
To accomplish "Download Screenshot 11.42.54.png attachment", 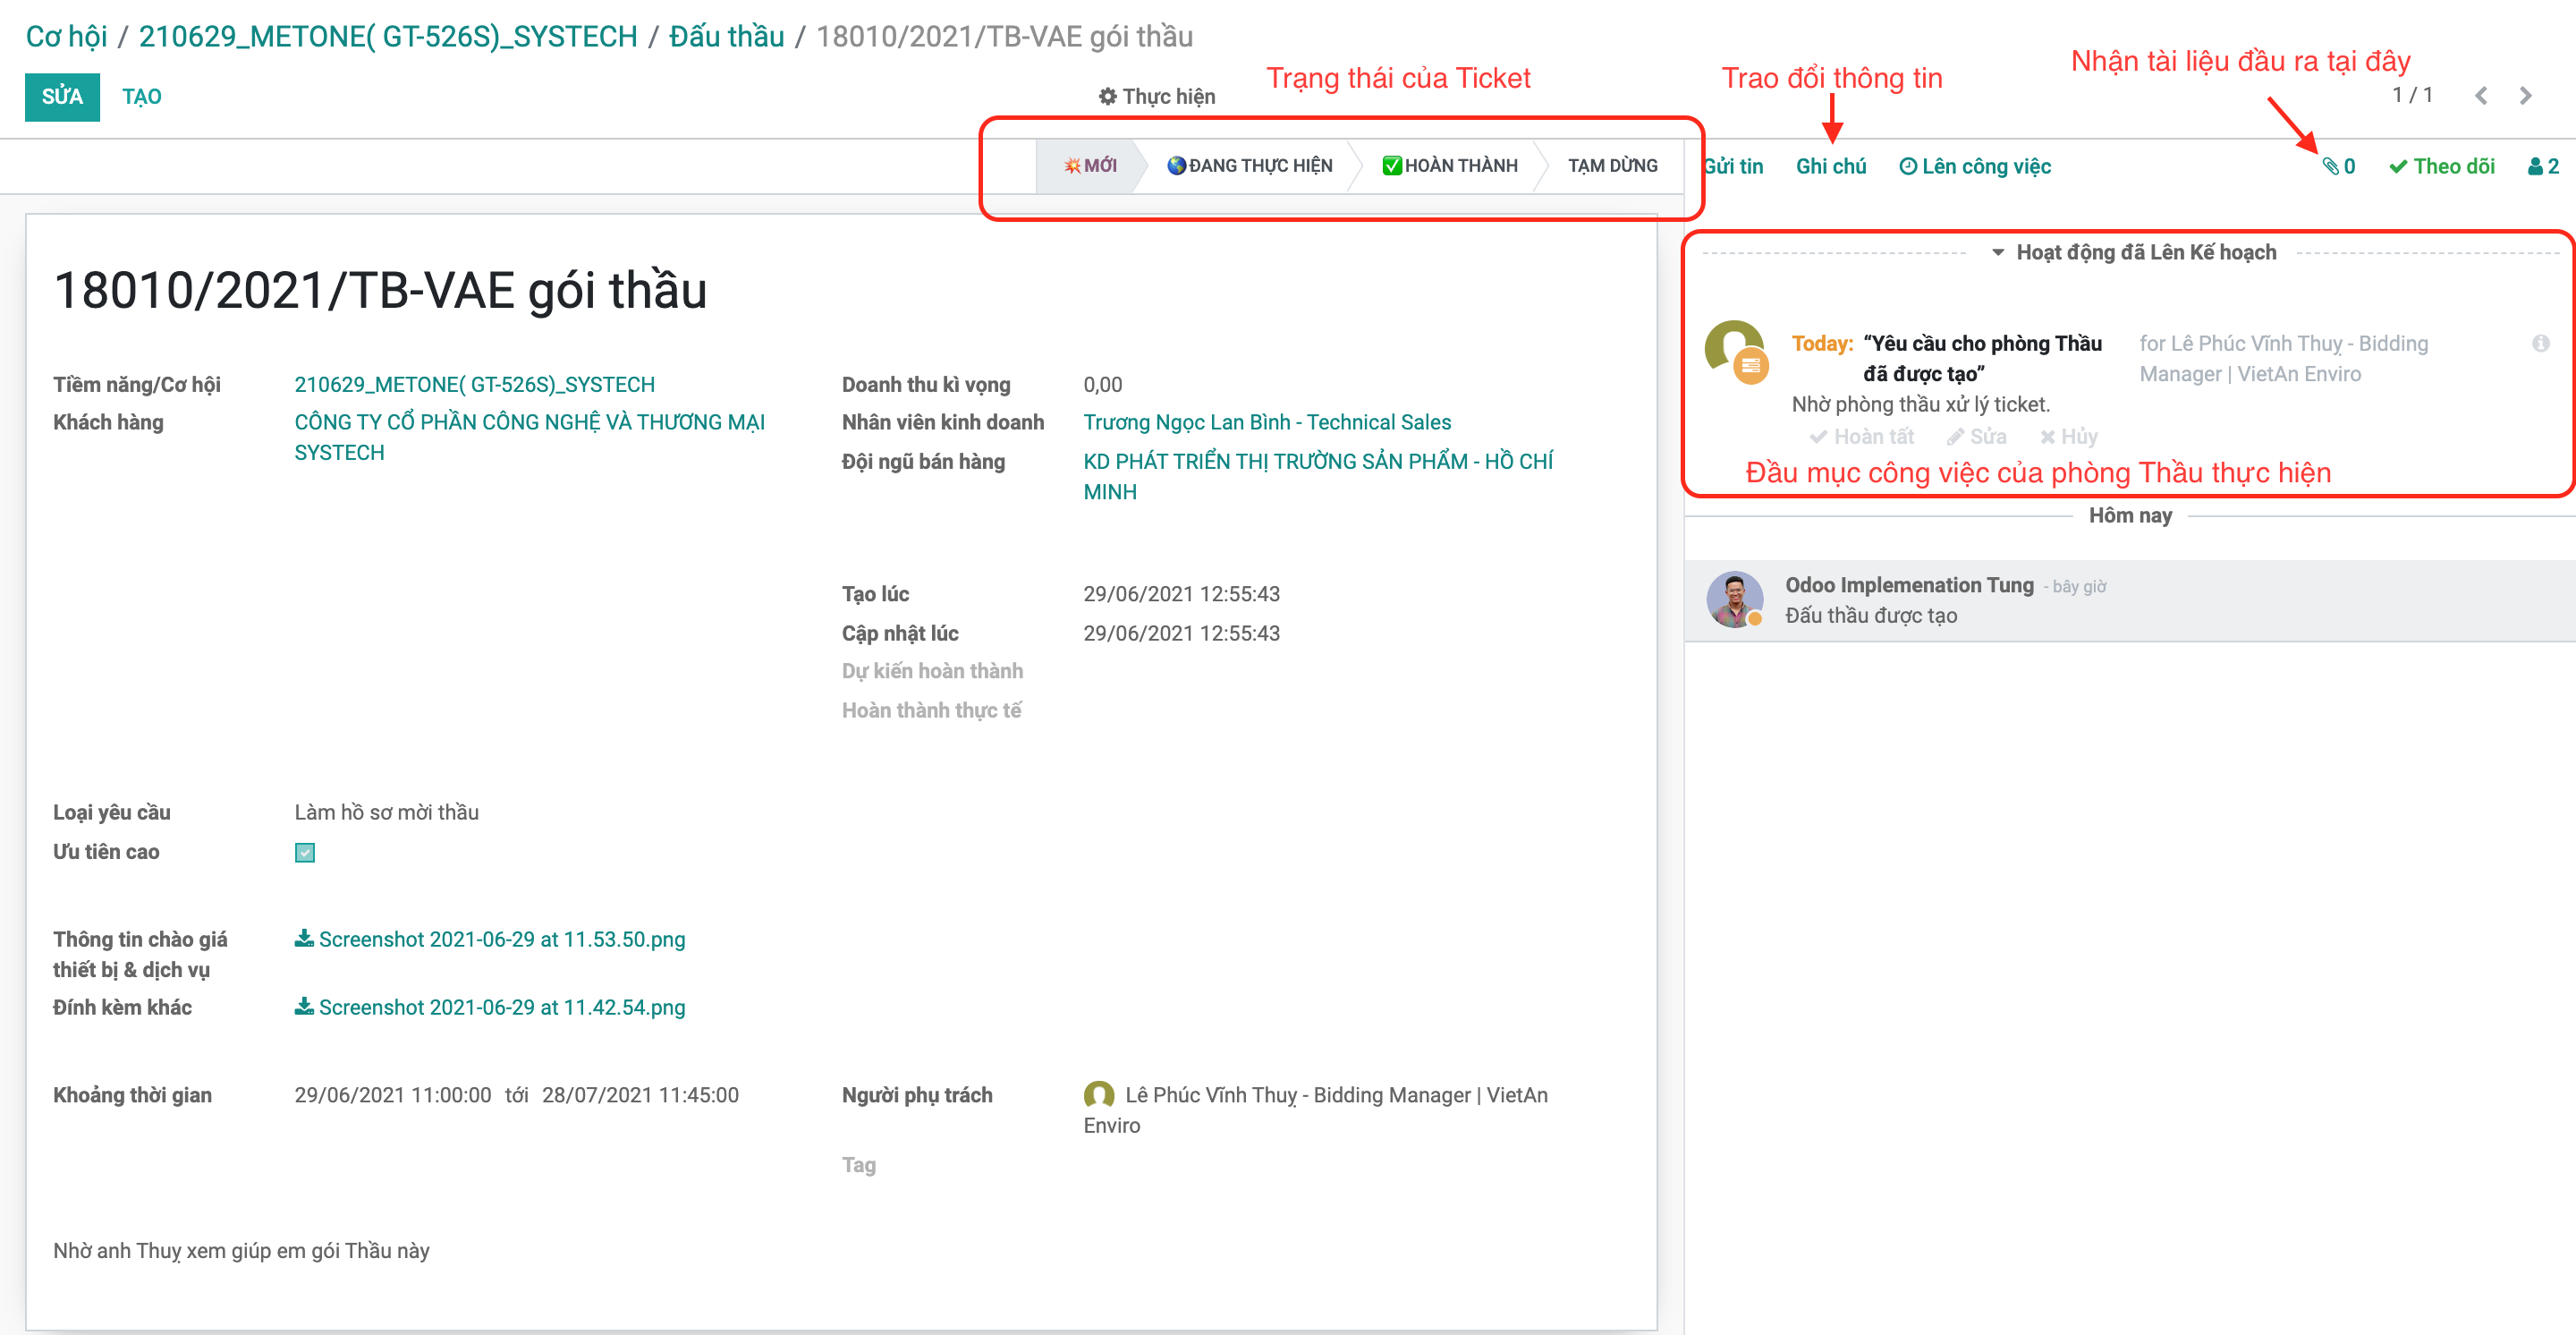I will tap(490, 1007).
